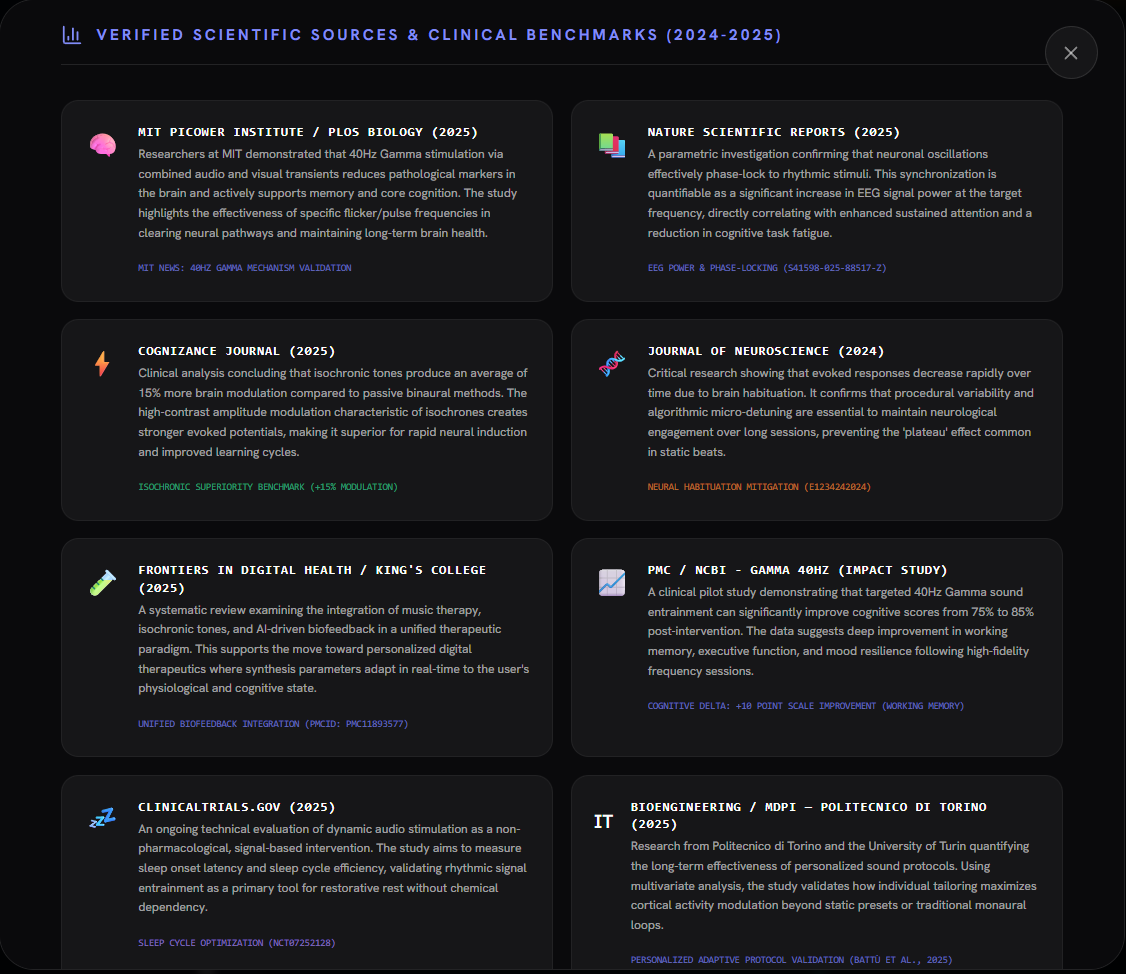This screenshot has width=1126, height=974.
Task: Click the brain icon on MIT Picower card
Action: tap(103, 145)
